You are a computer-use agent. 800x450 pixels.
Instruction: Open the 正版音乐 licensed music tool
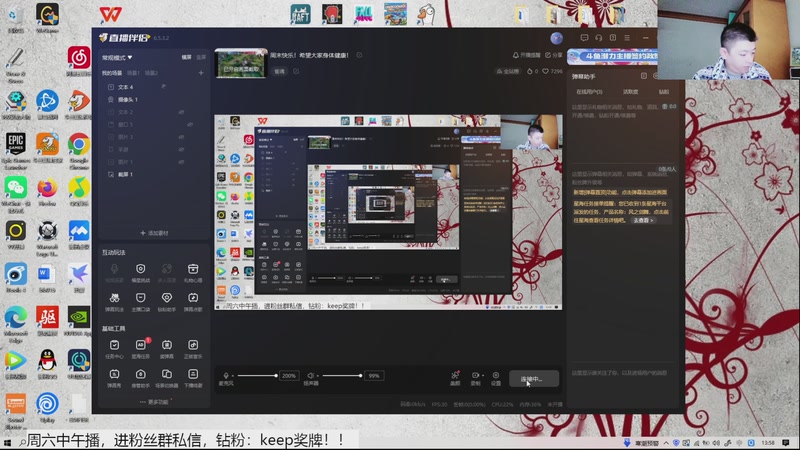pyautogui.click(x=193, y=349)
